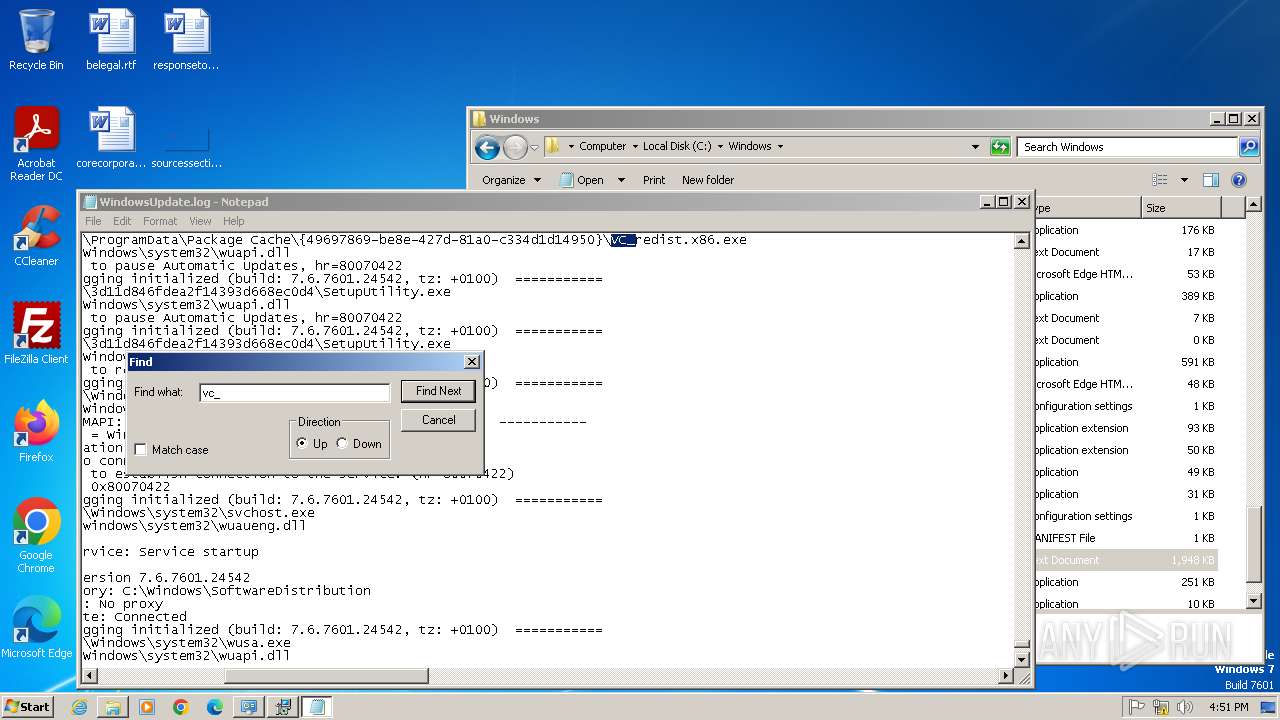Open corecorpora... document on desktop

[111, 138]
